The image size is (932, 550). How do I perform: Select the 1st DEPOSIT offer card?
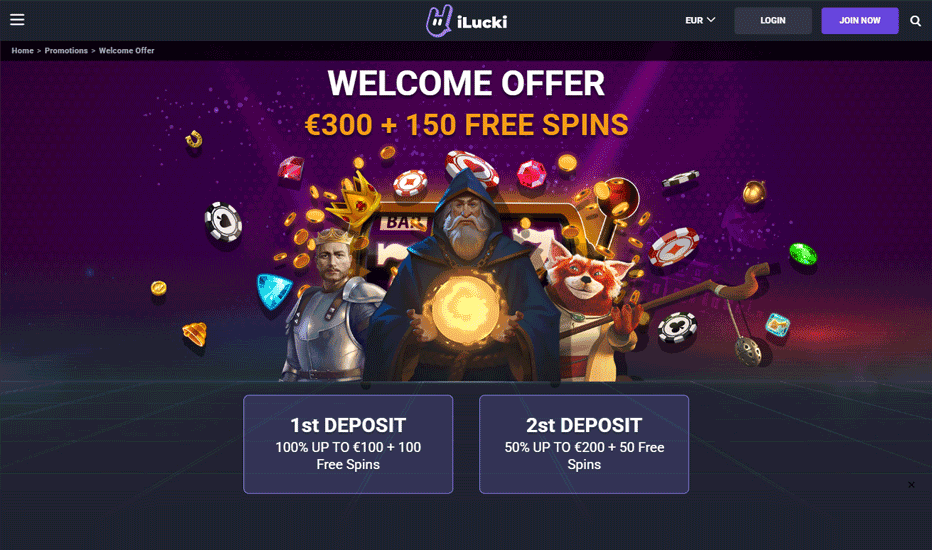348,444
